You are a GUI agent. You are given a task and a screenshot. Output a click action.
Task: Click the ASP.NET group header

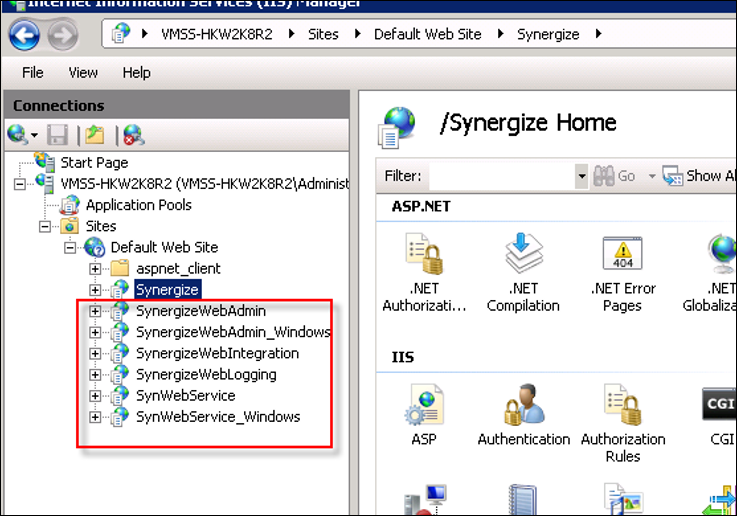pyautogui.click(x=421, y=206)
